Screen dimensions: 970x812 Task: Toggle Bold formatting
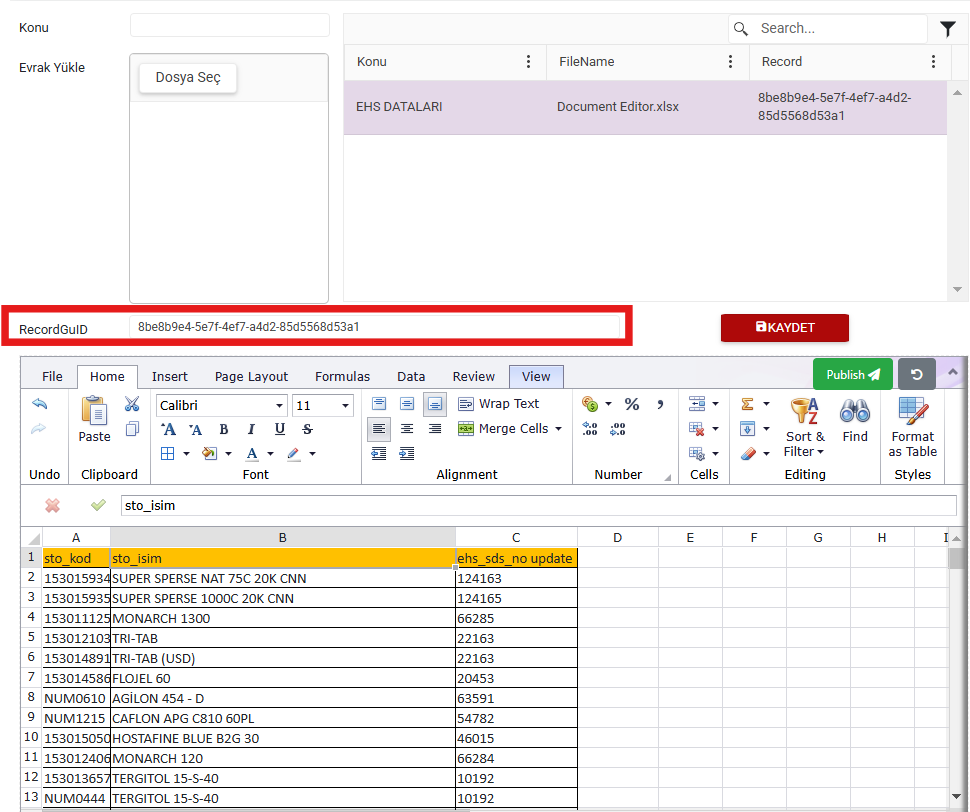[223, 429]
